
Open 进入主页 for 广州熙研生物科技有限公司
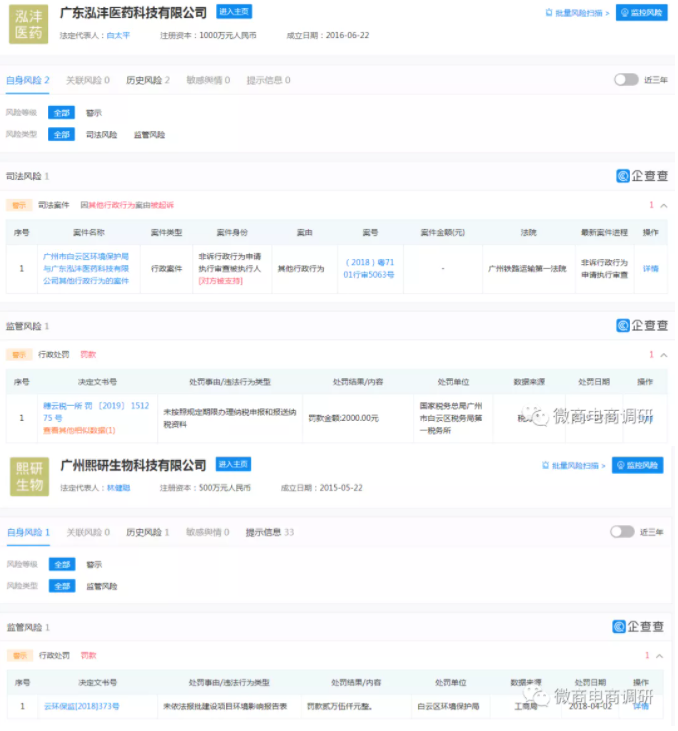click(234, 466)
